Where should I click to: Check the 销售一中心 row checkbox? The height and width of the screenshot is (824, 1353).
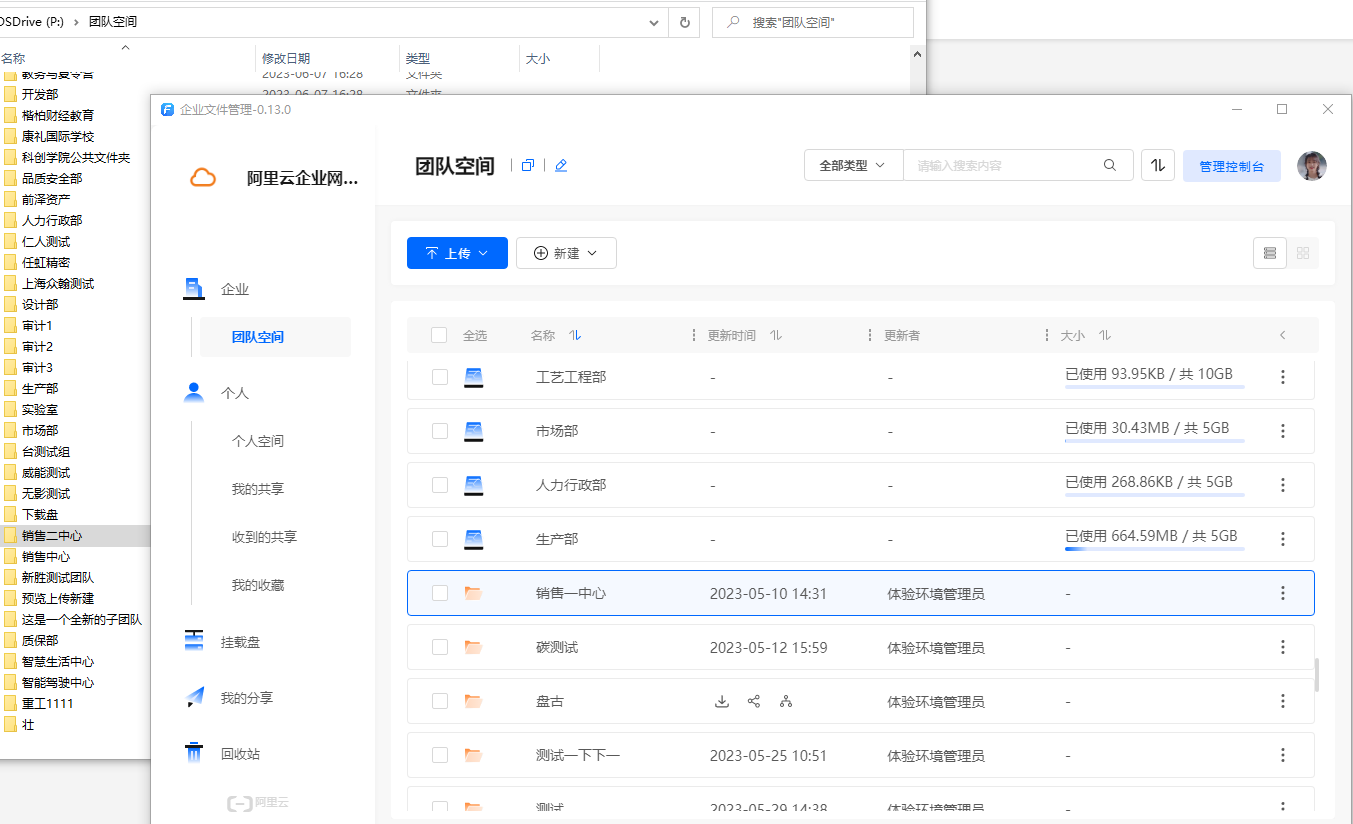click(439, 593)
